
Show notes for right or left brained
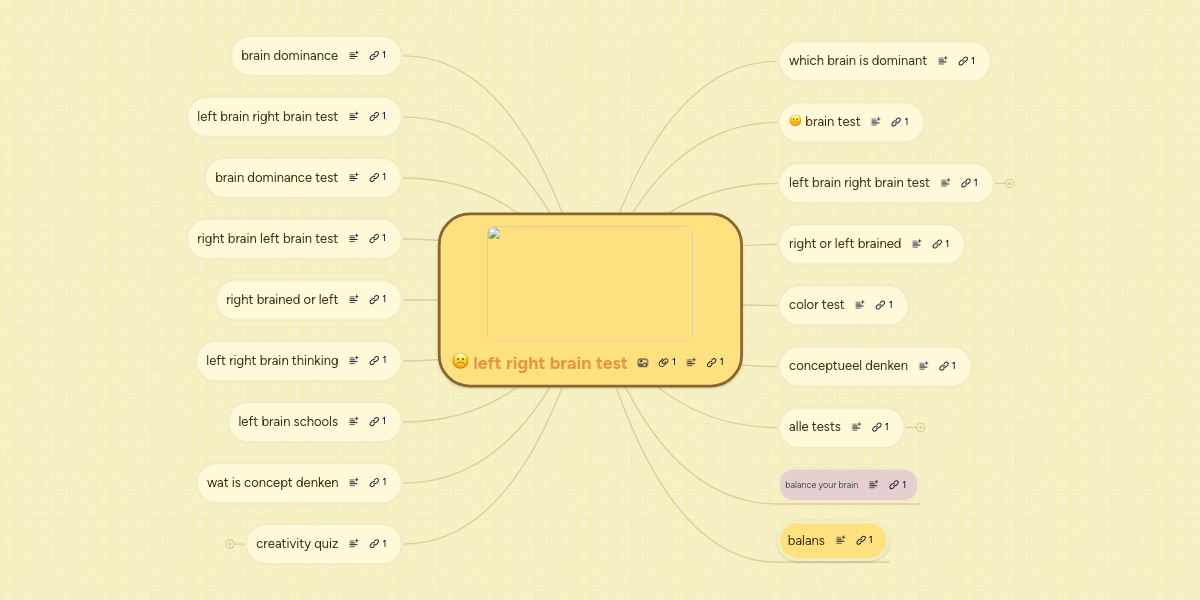[x=917, y=244]
